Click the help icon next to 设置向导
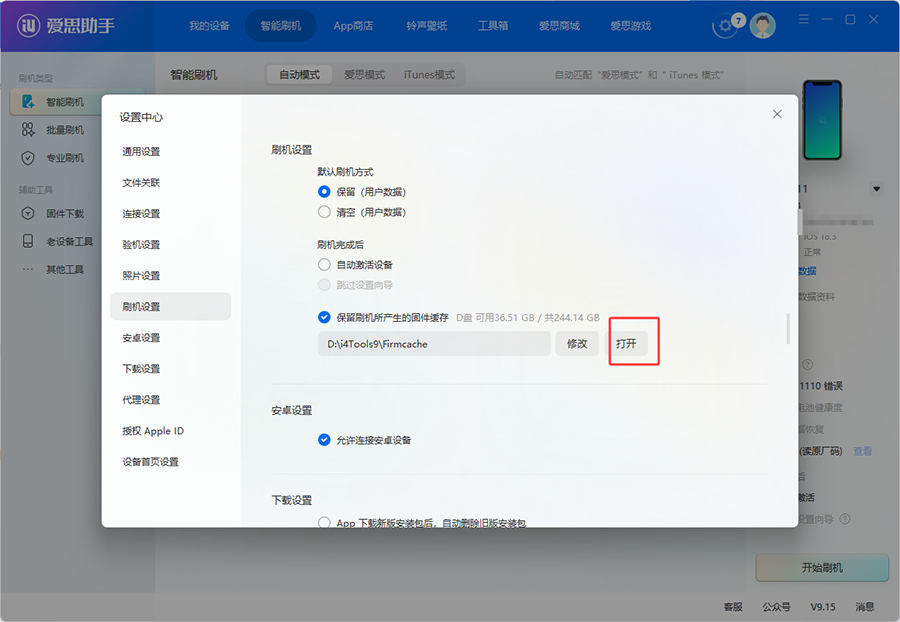900x622 pixels. [x=845, y=519]
